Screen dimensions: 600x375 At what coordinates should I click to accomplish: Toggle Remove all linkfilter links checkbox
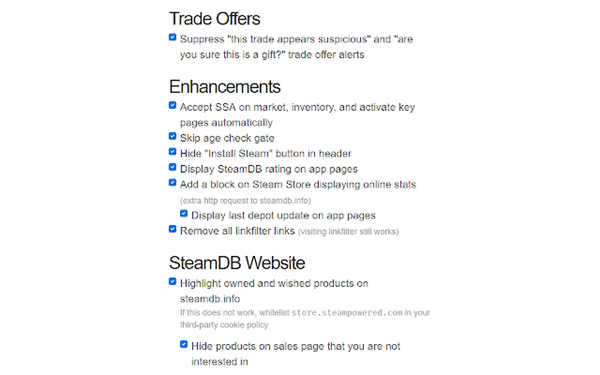pos(173,229)
